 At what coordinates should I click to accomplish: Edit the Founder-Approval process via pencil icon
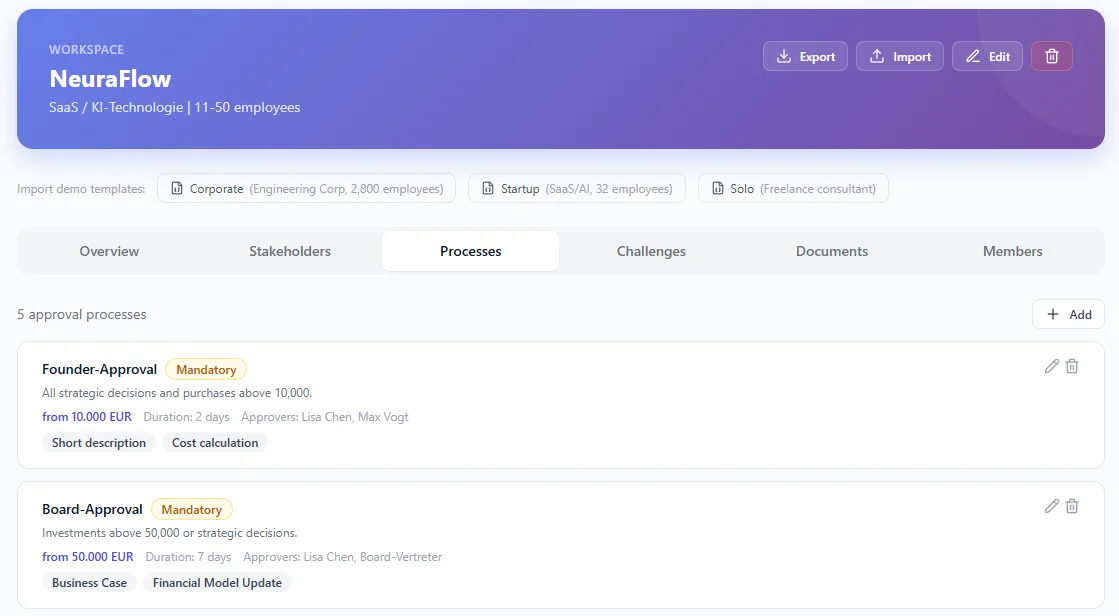pyautogui.click(x=1051, y=366)
